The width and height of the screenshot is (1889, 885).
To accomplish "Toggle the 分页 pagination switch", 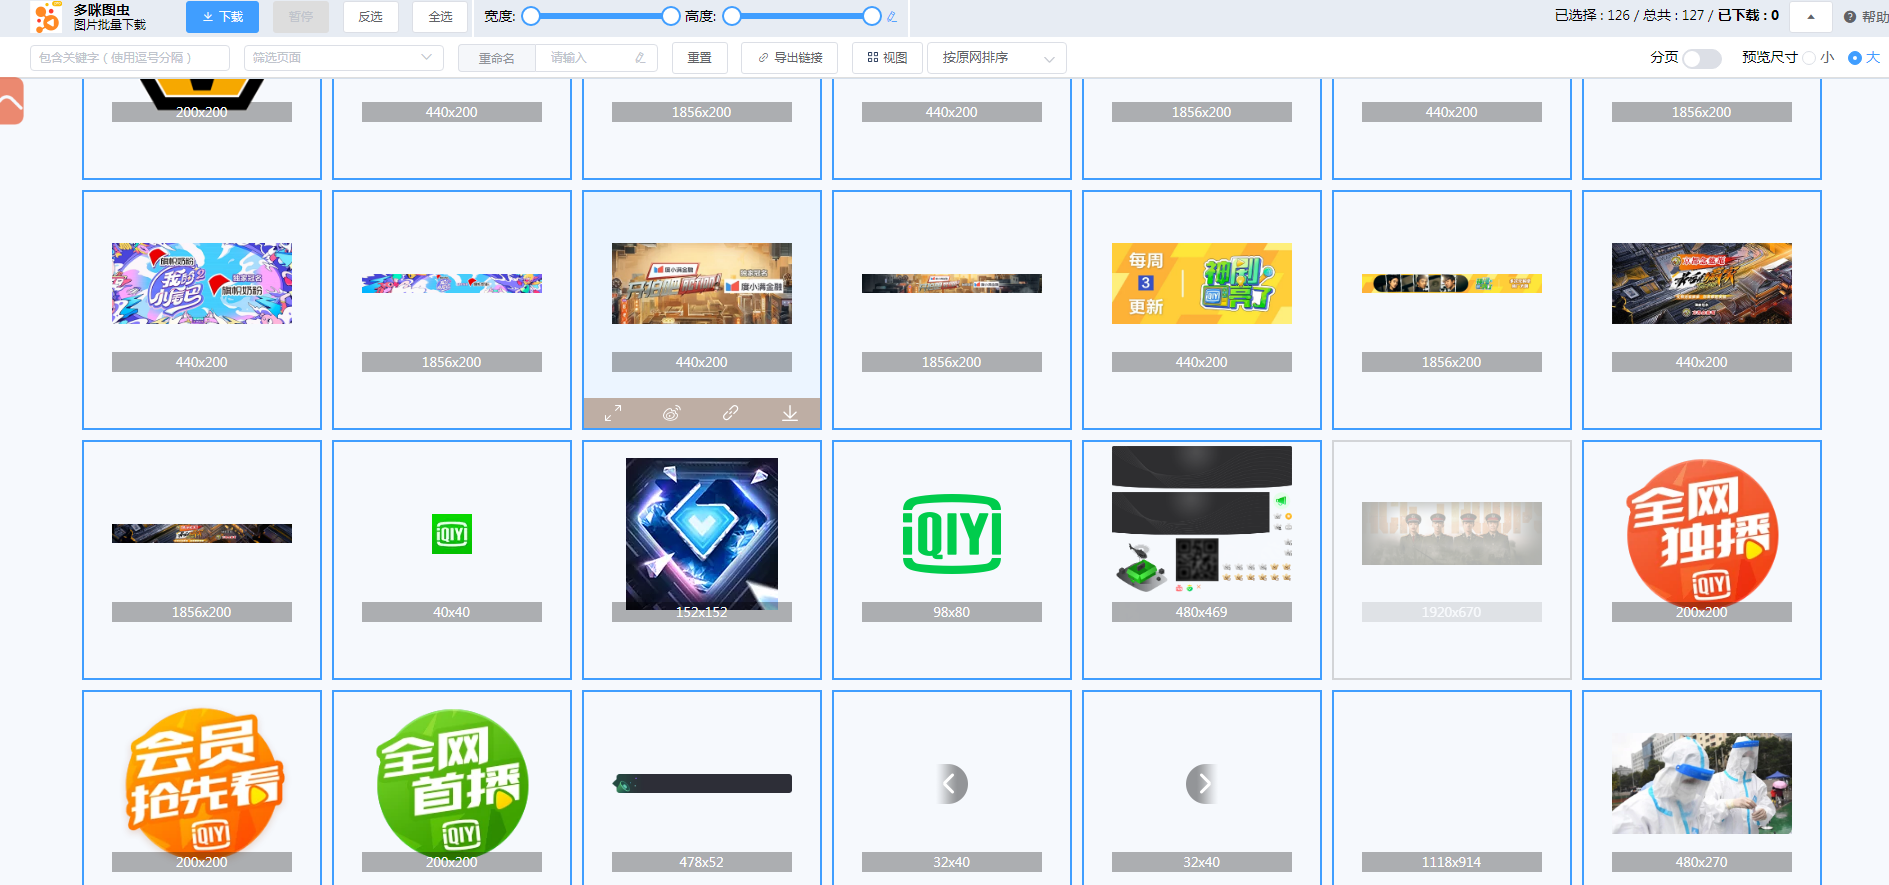I will pyautogui.click(x=1701, y=58).
